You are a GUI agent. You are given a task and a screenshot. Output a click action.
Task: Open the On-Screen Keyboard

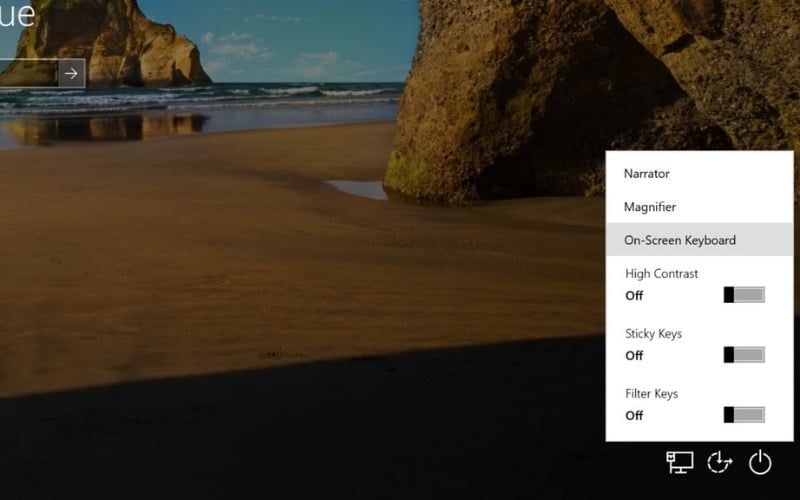[x=680, y=240]
